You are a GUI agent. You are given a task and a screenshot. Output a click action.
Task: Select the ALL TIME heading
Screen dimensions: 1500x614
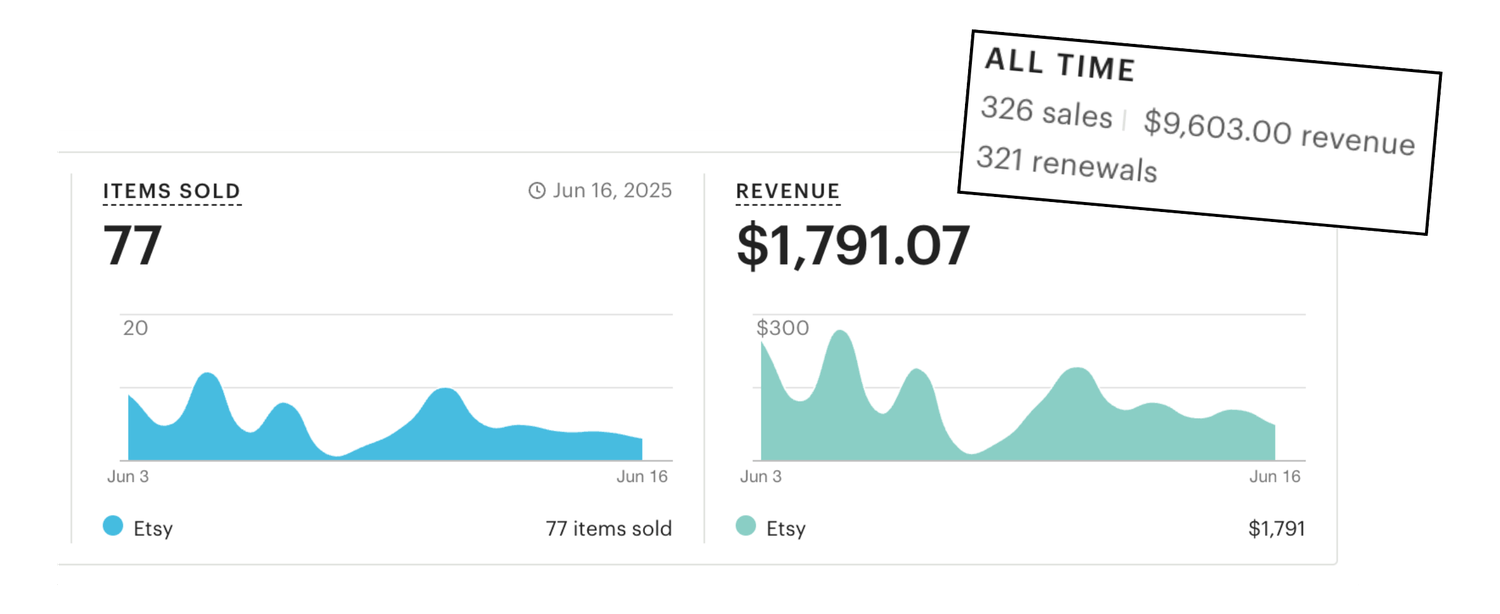click(1060, 66)
